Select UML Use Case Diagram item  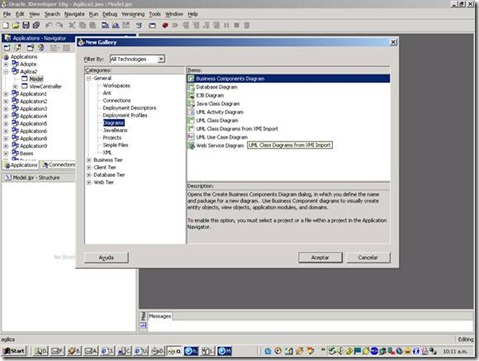pyautogui.click(x=221, y=137)
